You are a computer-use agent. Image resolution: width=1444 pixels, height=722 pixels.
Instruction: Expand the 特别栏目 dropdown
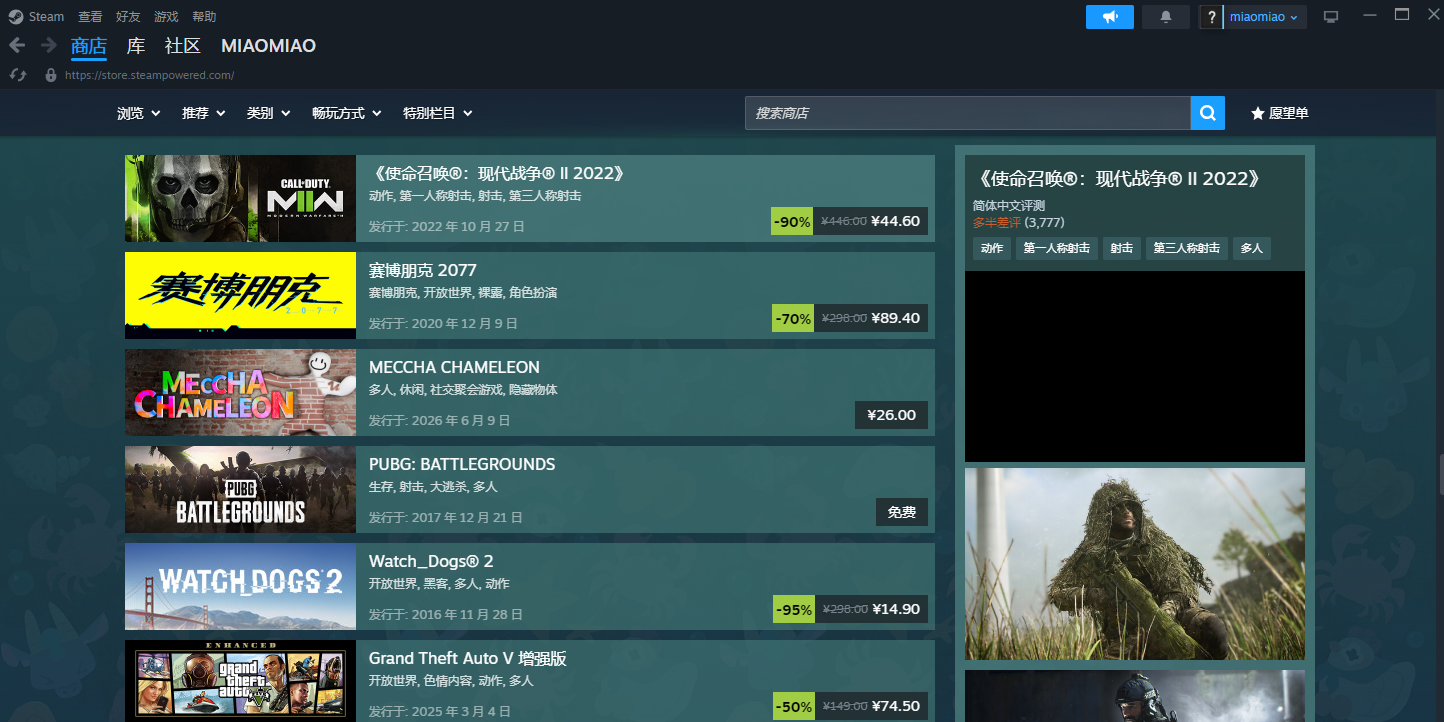(438, 113)
